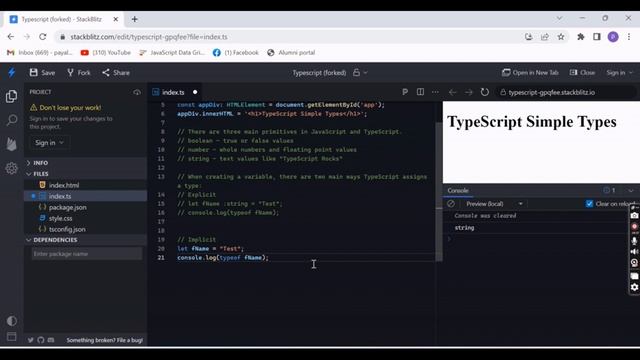The image size is (640, 360).
Task: Open the chat icon in footer
Action: [x=51, y=340]
